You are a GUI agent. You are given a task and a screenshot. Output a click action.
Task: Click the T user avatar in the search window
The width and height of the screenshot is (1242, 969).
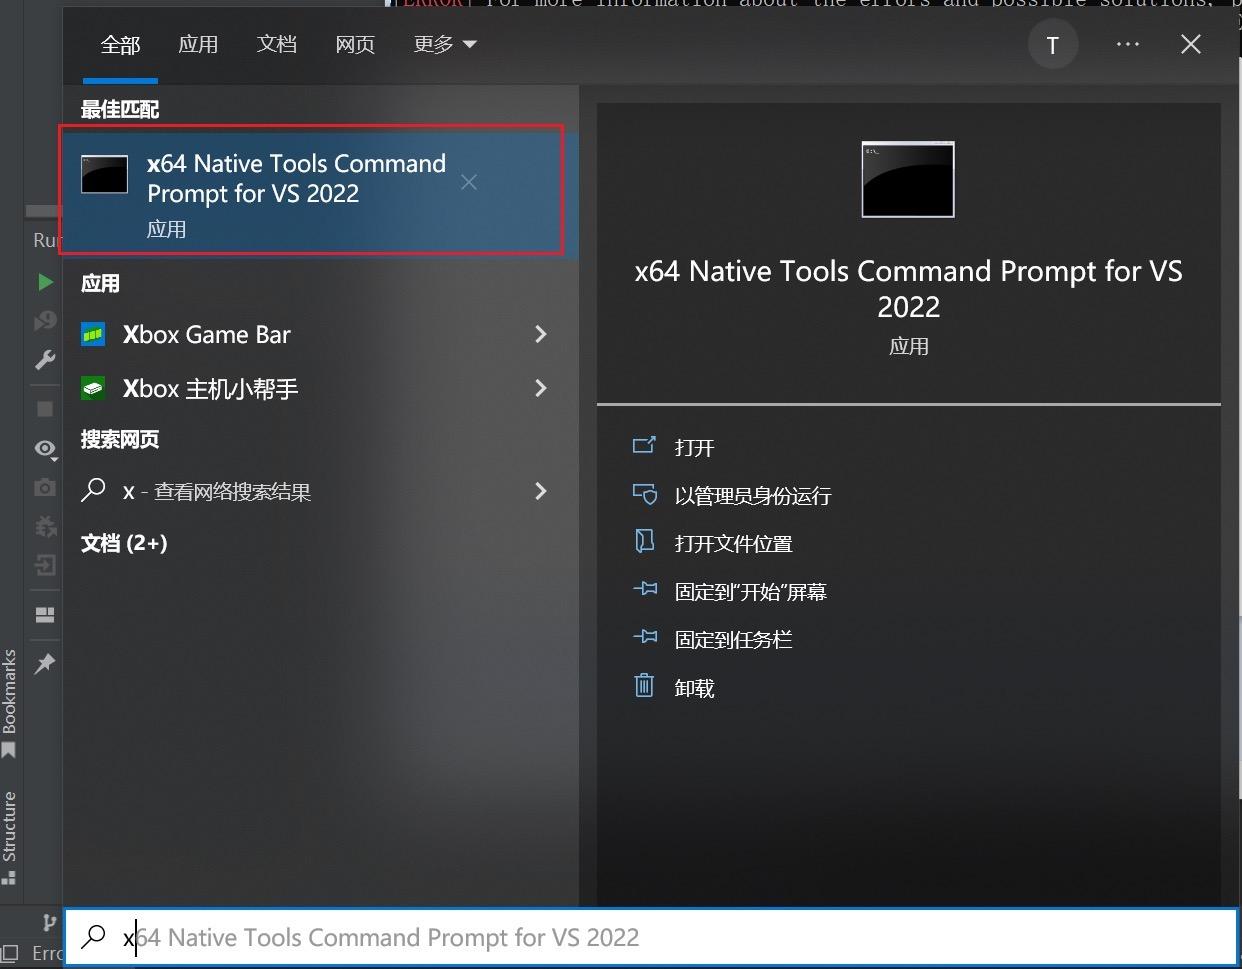(x=1052, y=44)
